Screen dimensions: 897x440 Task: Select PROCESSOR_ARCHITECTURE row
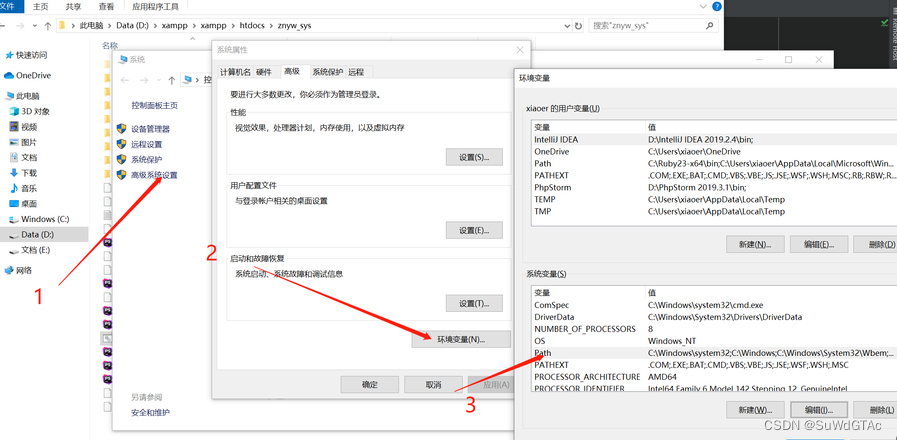tap(714, 377)
